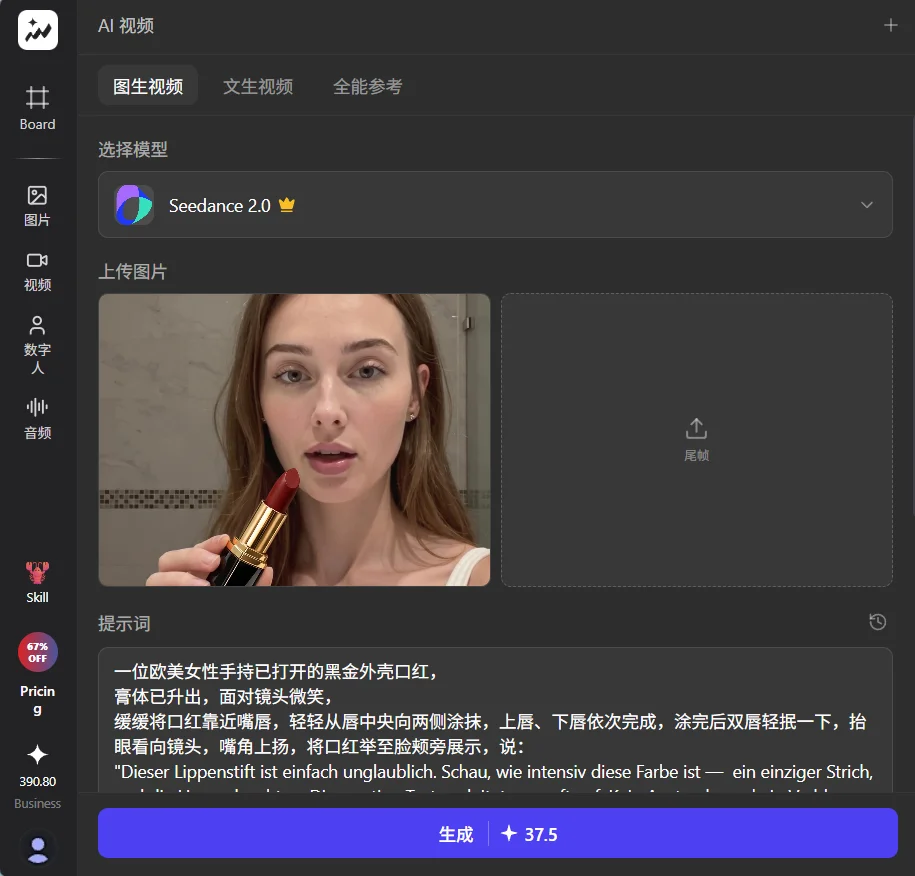Switch to the 全能参考 tab
This screenshot has width=915, height=876.
pos(368,86)
